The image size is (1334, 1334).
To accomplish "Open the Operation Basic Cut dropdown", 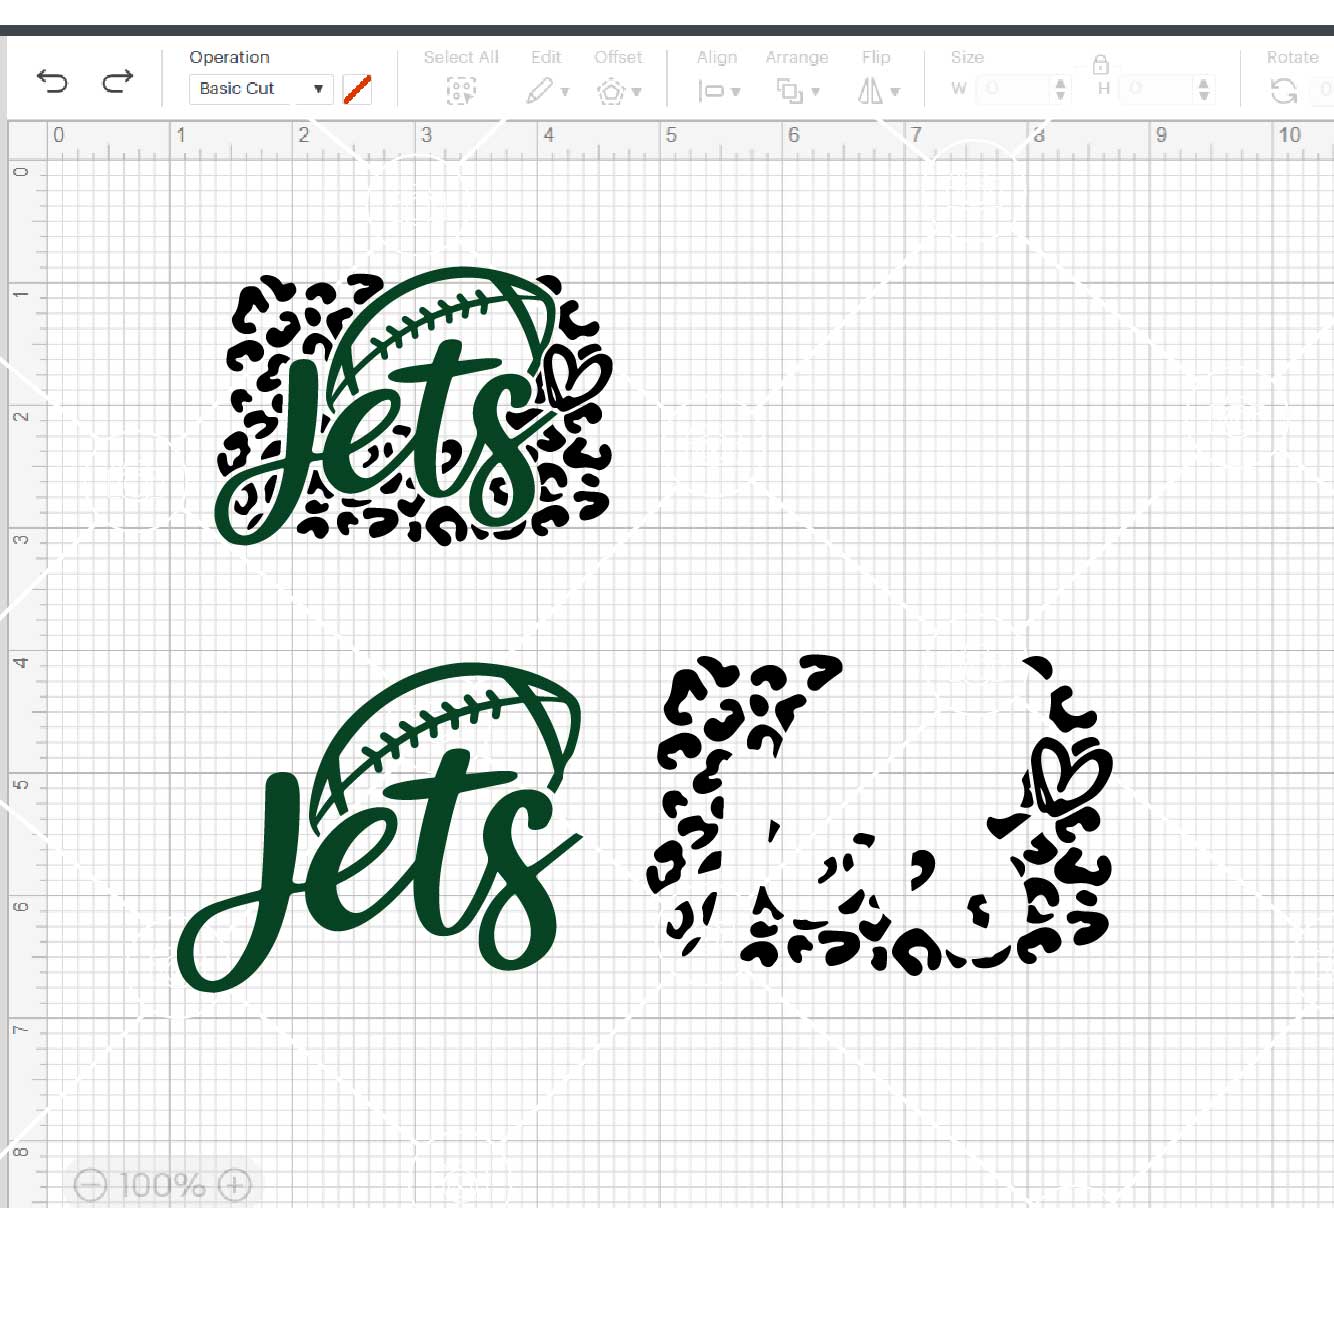I will (x=261, y=88).
